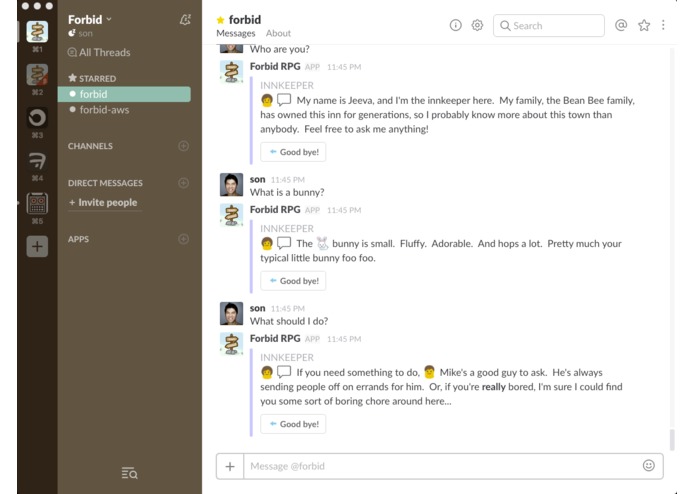Open the third workspace with circular arrow logo

[x=37, y=117]
